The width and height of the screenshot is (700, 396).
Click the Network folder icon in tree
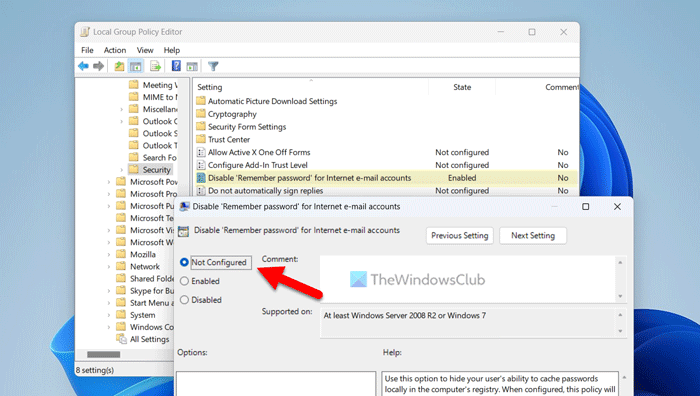121,266
